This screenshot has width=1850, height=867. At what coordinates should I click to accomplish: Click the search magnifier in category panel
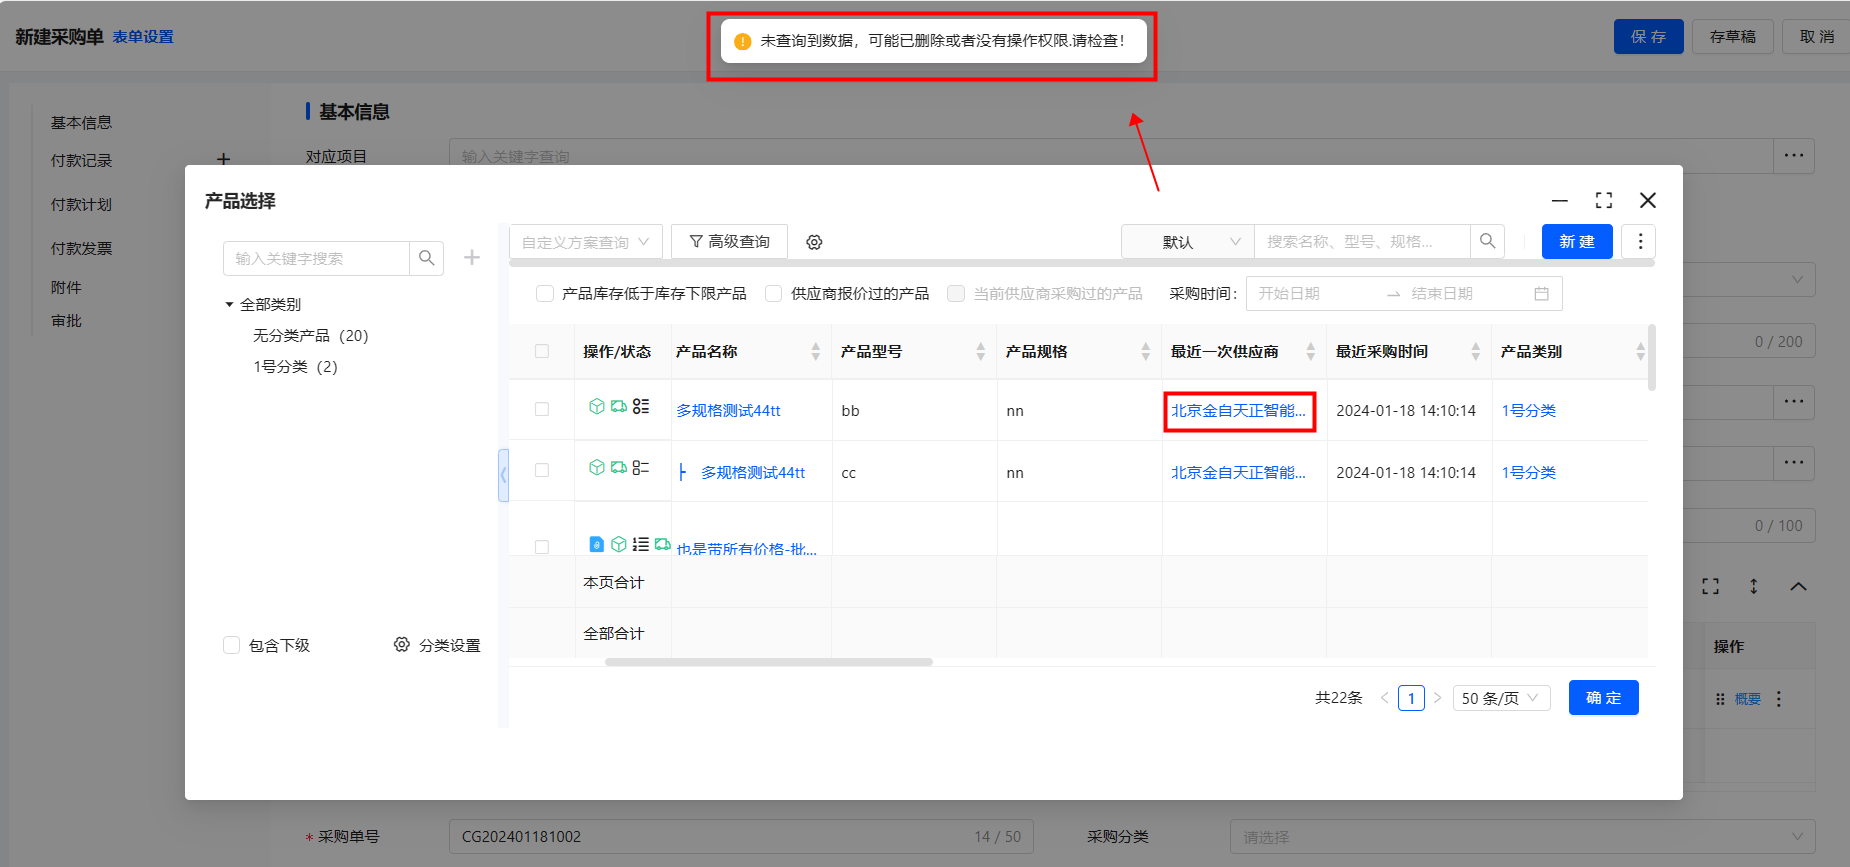pyautogui.click(x=426, y=258)
